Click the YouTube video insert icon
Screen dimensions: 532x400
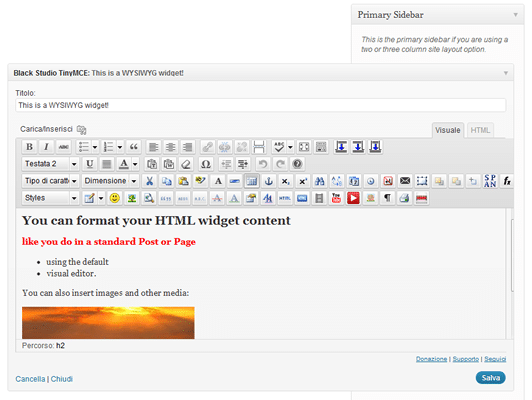[x=336, y=198]
